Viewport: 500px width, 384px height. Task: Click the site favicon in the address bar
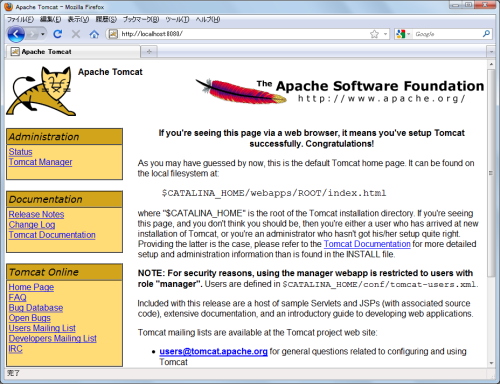pos(113,34)
